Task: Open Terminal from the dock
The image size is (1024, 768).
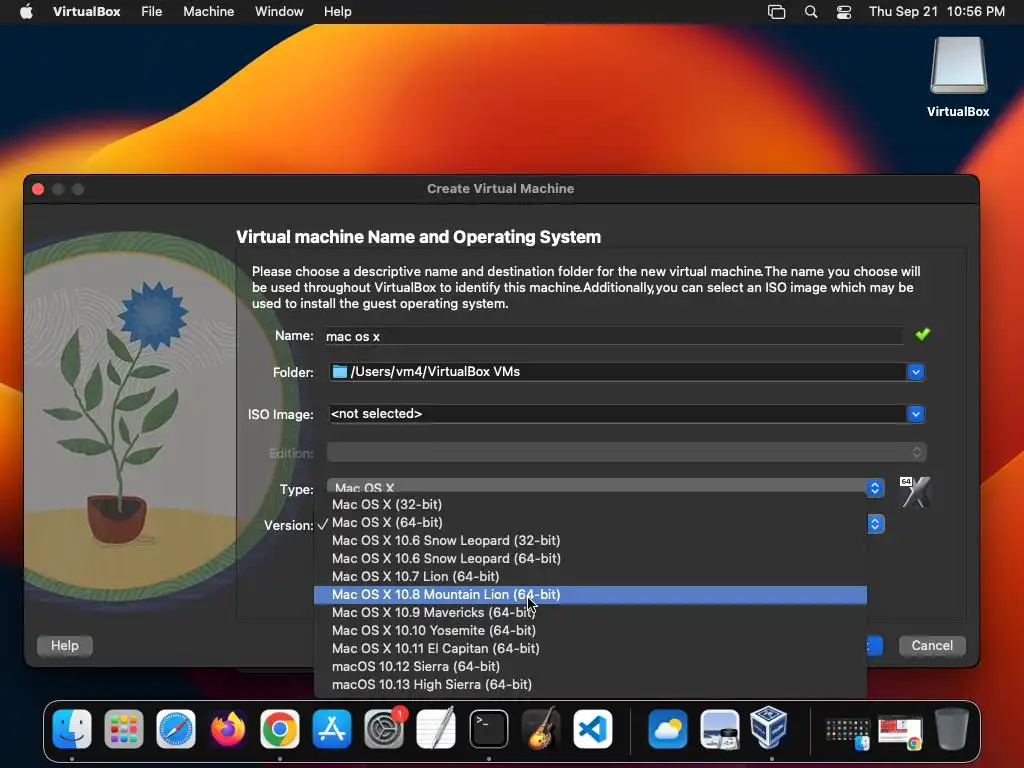Action: coord(488,729)
